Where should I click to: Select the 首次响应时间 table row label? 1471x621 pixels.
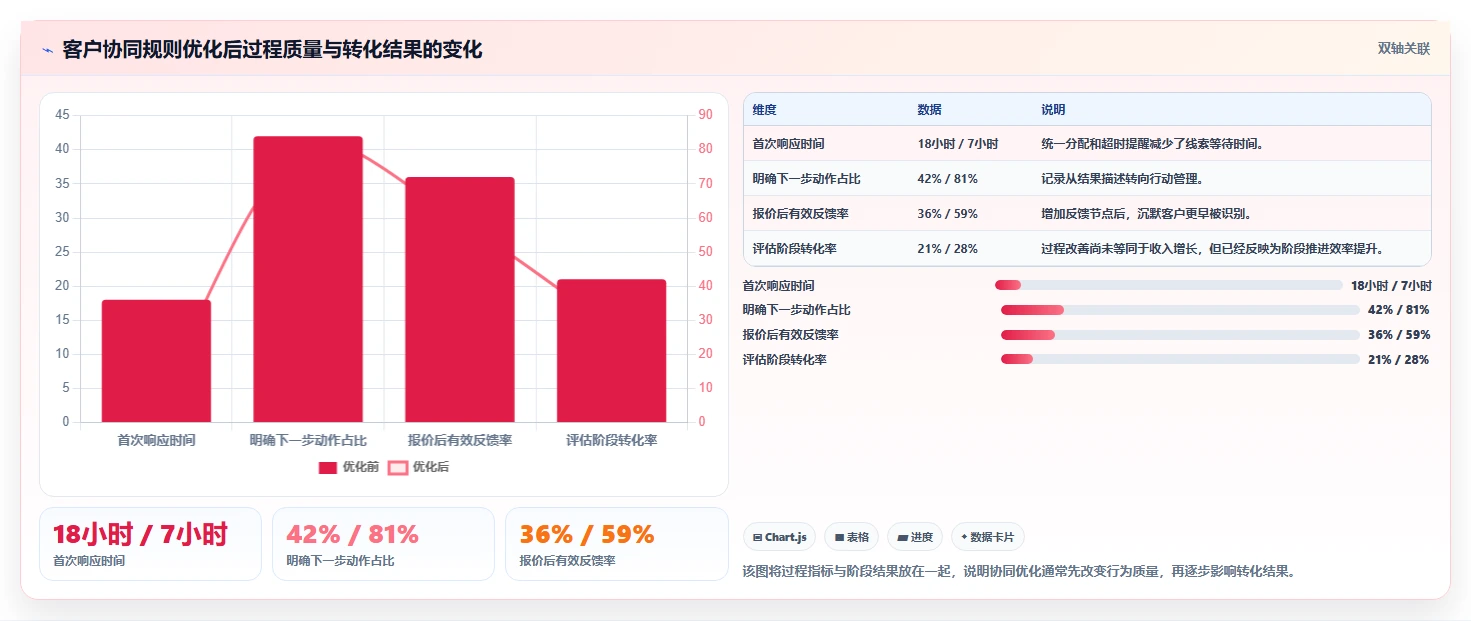click(x=788, y=144)
